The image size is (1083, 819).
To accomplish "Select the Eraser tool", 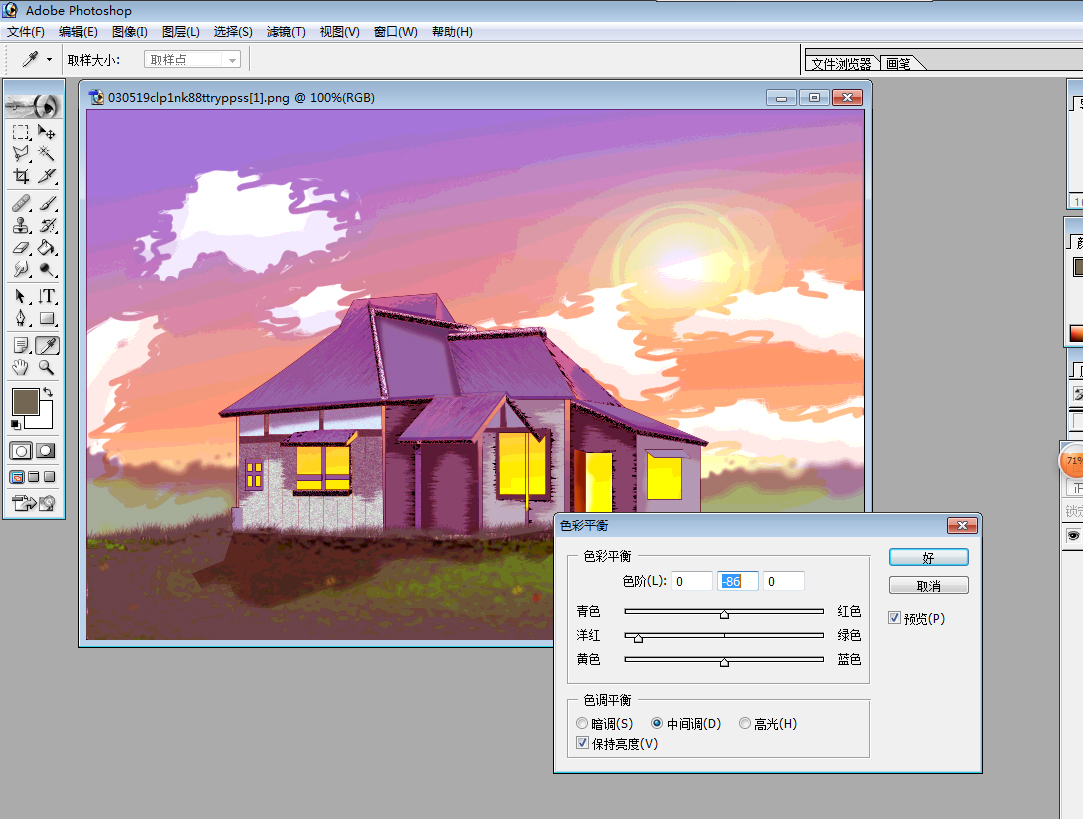I will (21, 247).
